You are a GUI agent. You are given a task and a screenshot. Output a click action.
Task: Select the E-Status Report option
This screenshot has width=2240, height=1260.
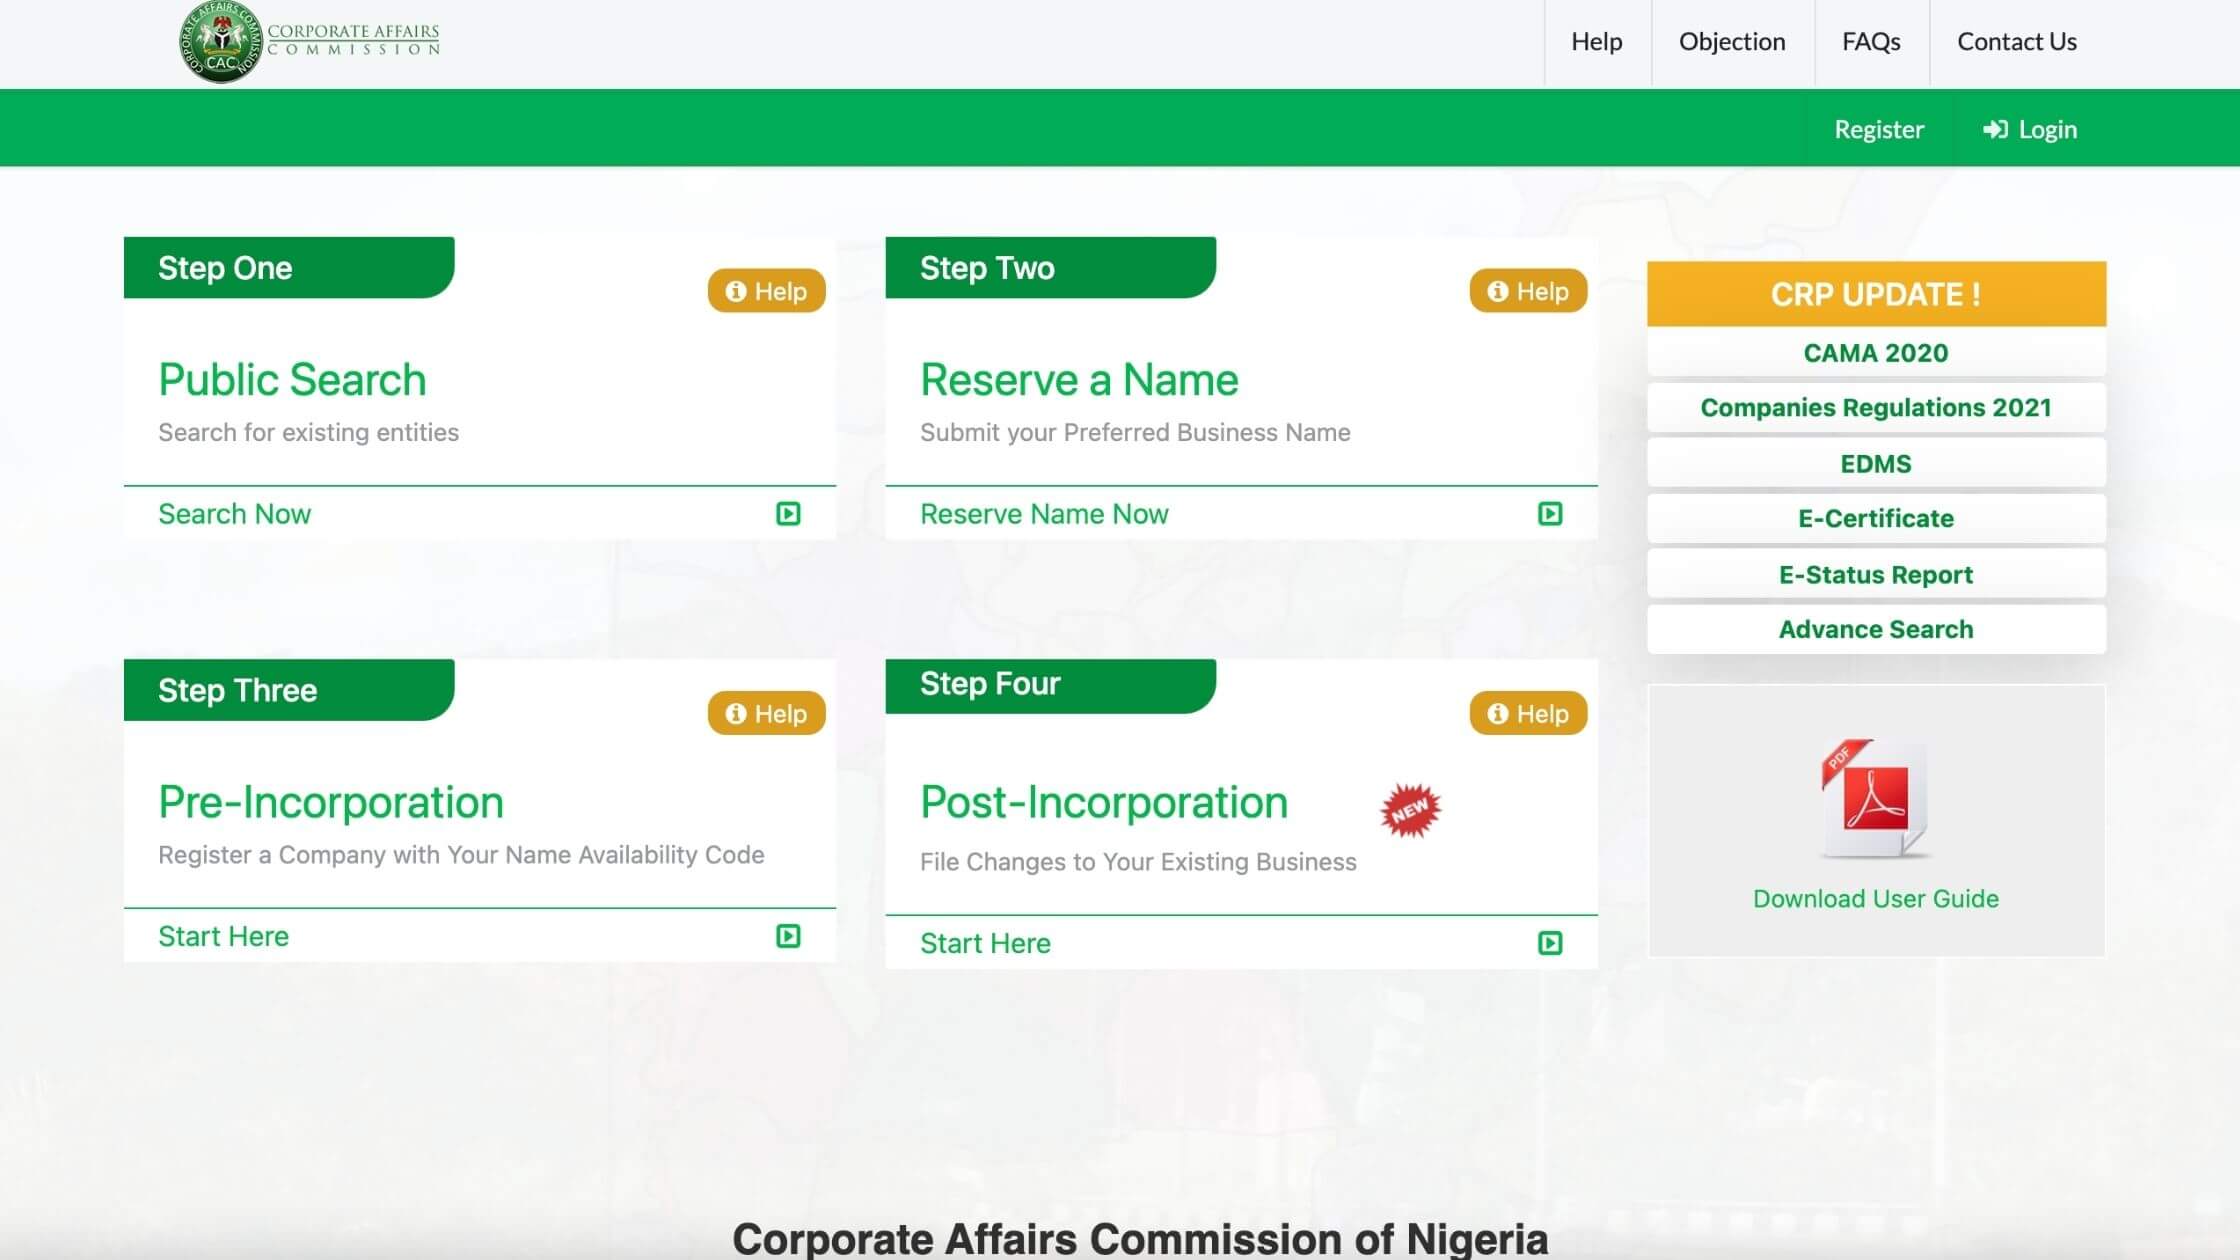click(x=1876, y=575)
